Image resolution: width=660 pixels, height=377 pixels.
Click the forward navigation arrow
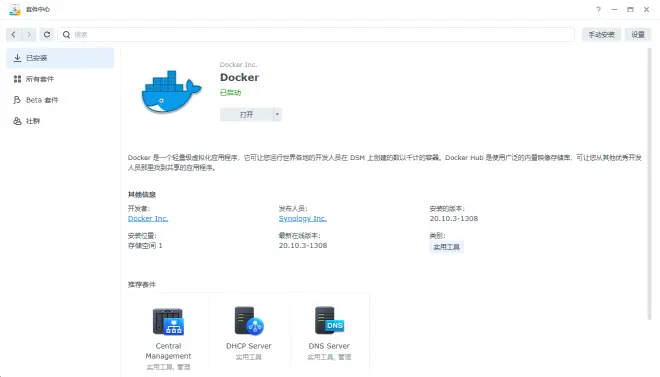point(29,35)
